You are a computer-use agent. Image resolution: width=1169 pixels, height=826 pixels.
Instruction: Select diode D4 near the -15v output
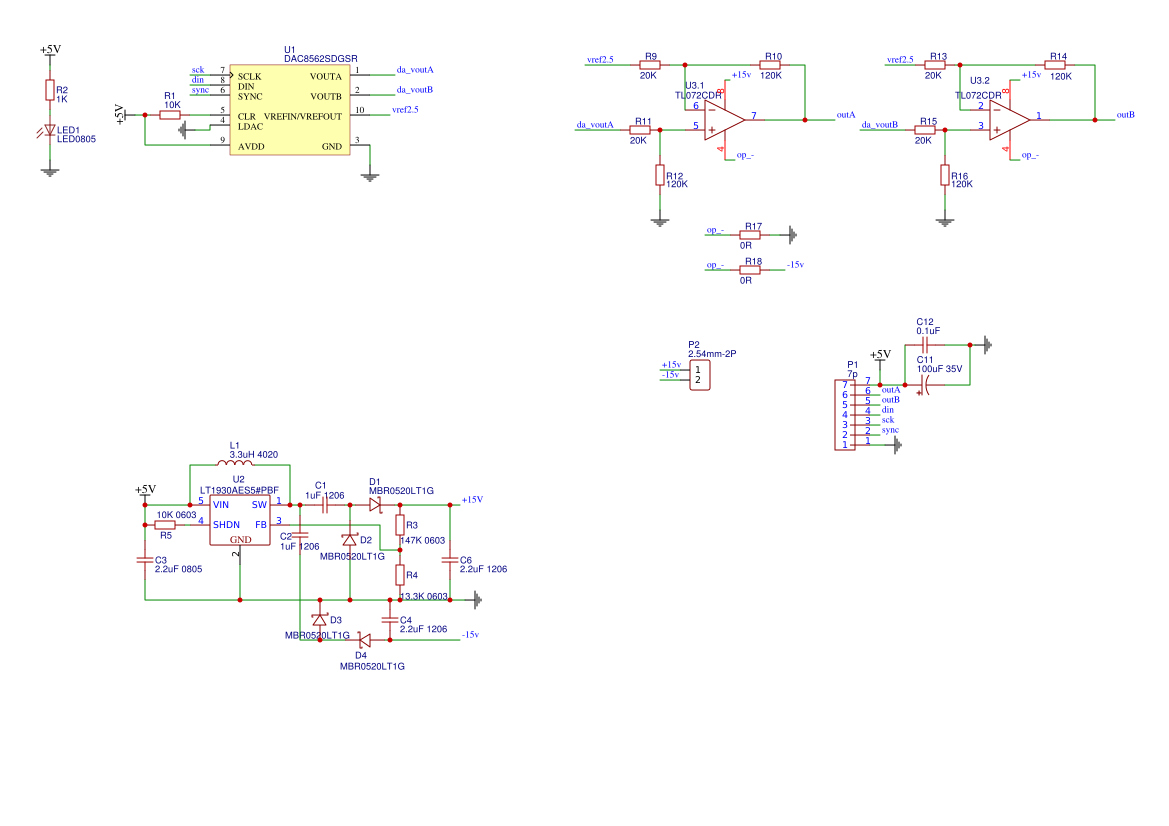365,640
